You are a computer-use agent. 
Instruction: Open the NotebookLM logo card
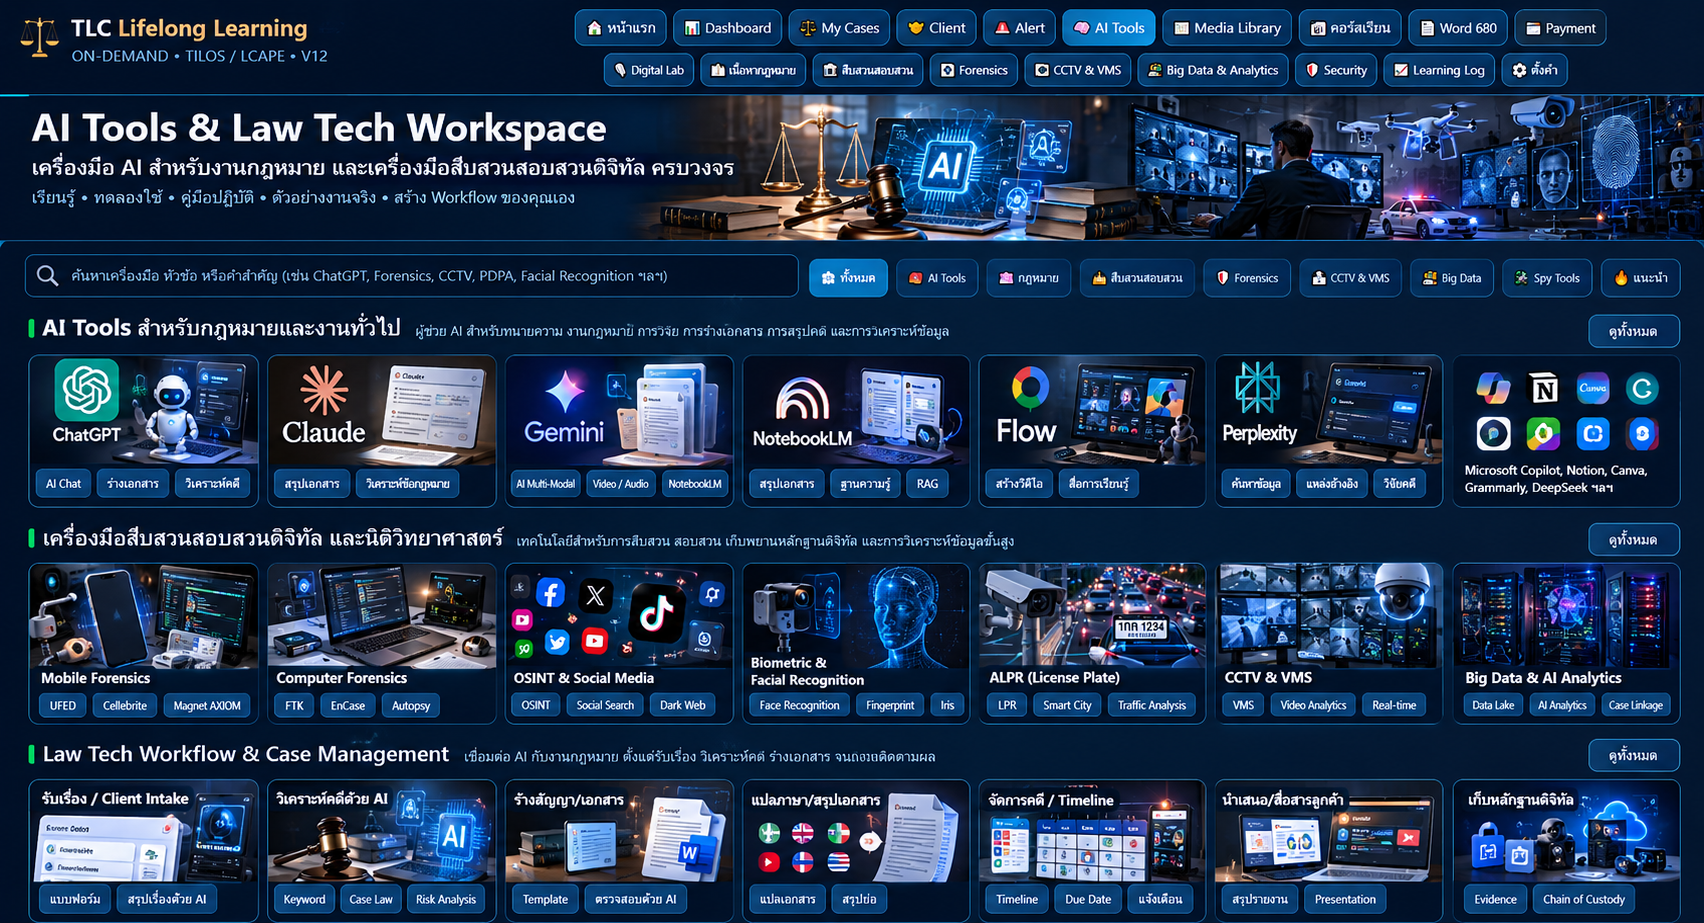(x=803, y=400)
